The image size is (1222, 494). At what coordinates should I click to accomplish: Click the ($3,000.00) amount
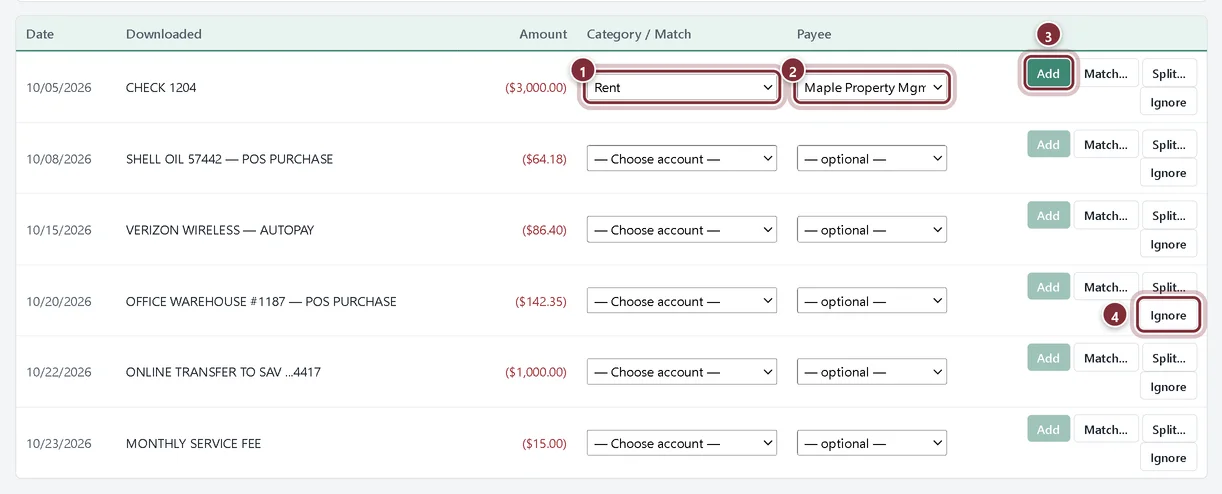point(536,88)
